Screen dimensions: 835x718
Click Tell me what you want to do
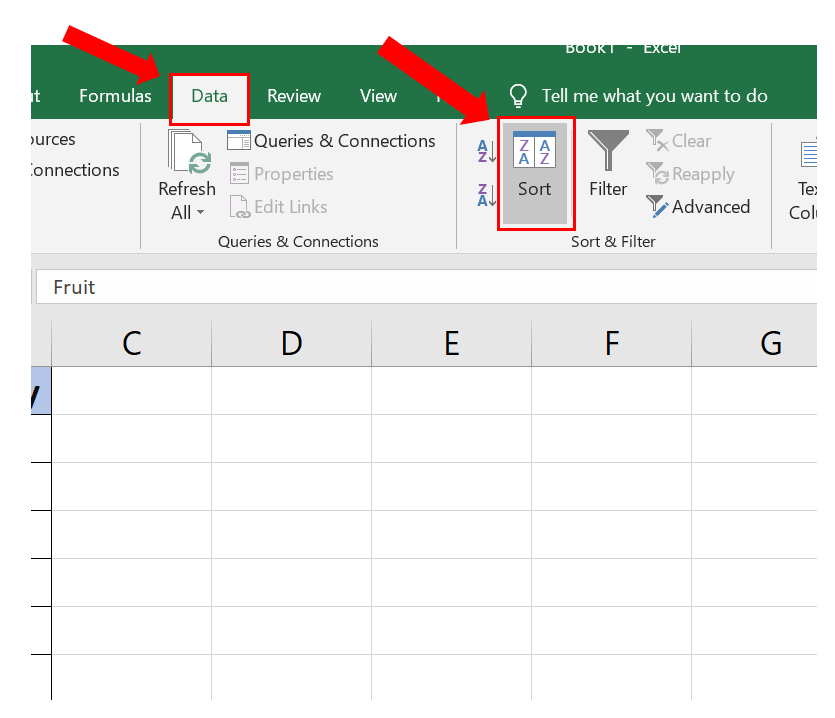[654, 96]
